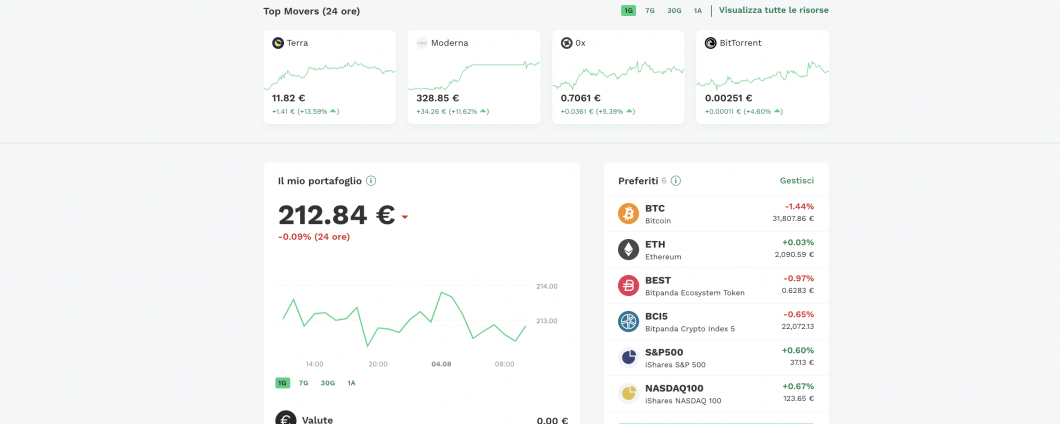Screen dimensions: 1060x424
Task: Click 0x price 0.7061 €
Action: tap(581, 98)
